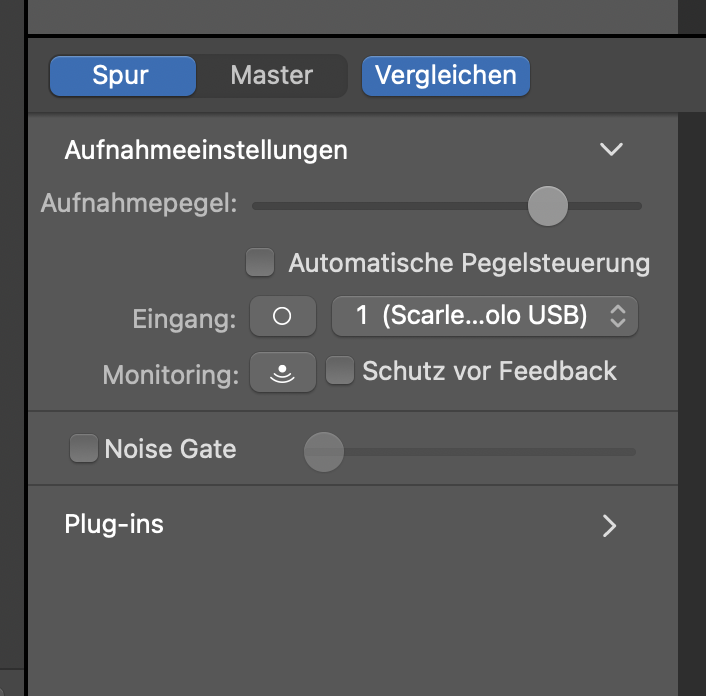Screen dimensions: 706x696
Task: Click the Aufnahmepegel slider knob
Action: pos(548,206)
